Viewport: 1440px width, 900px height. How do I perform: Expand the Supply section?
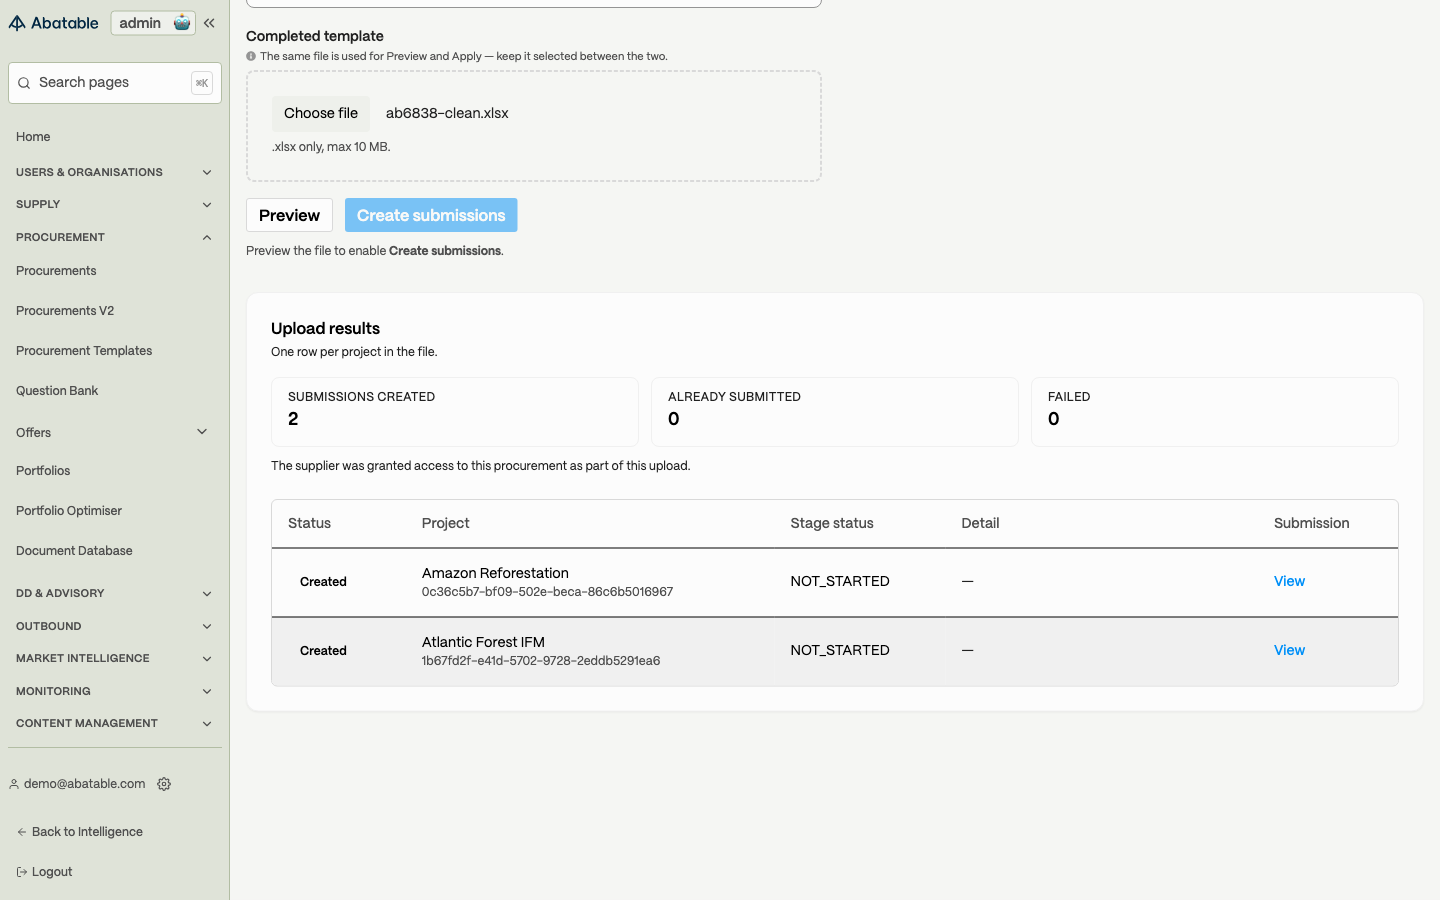click(115, 204)
